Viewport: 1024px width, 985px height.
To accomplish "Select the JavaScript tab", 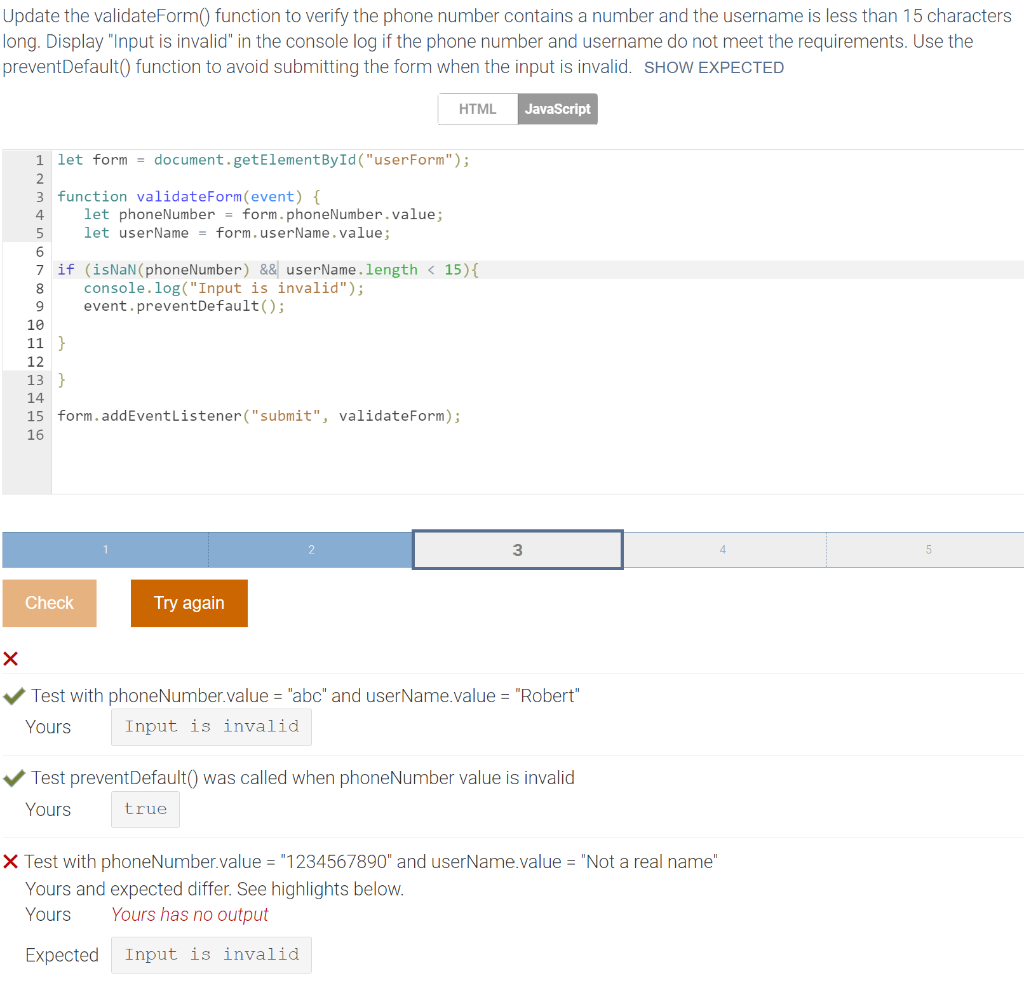I will pyautogui.click(x=558, y=109).
